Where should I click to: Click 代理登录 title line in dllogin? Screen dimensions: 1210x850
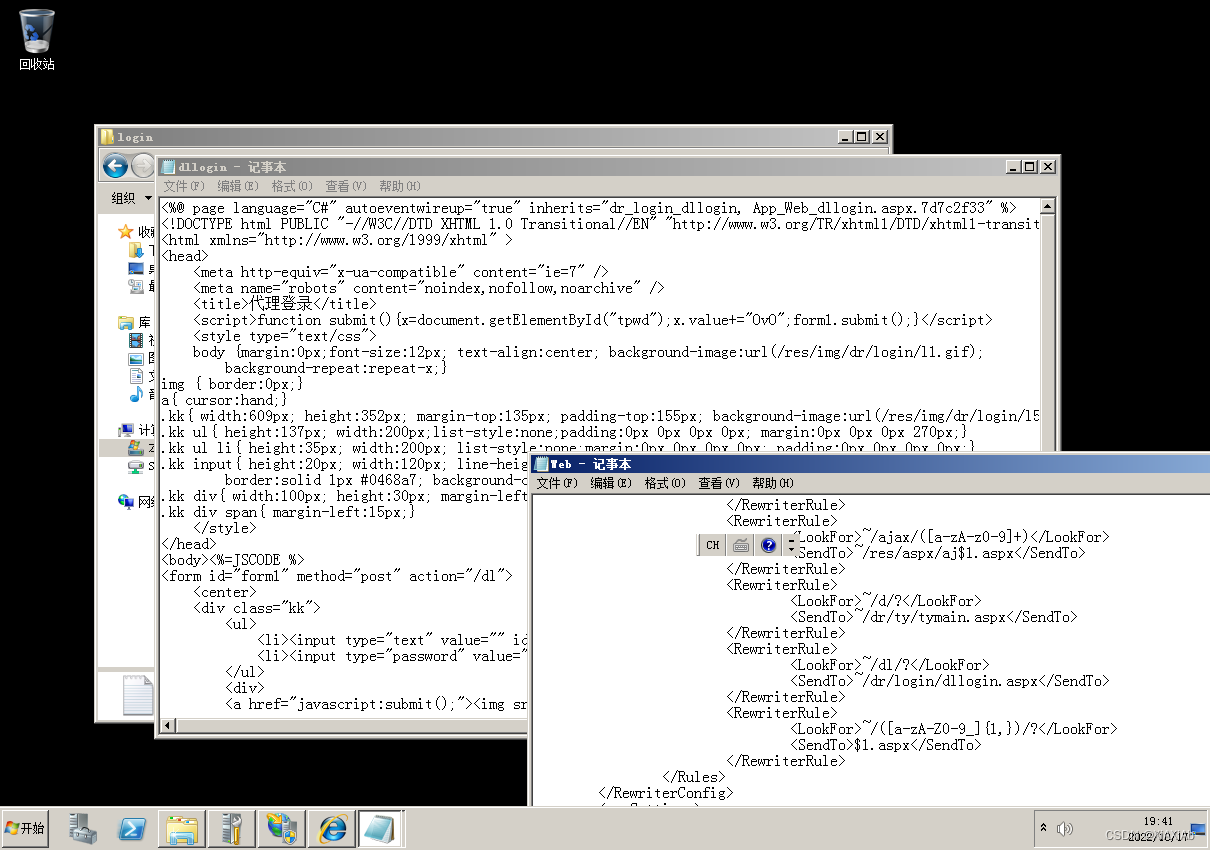(285, 304)
